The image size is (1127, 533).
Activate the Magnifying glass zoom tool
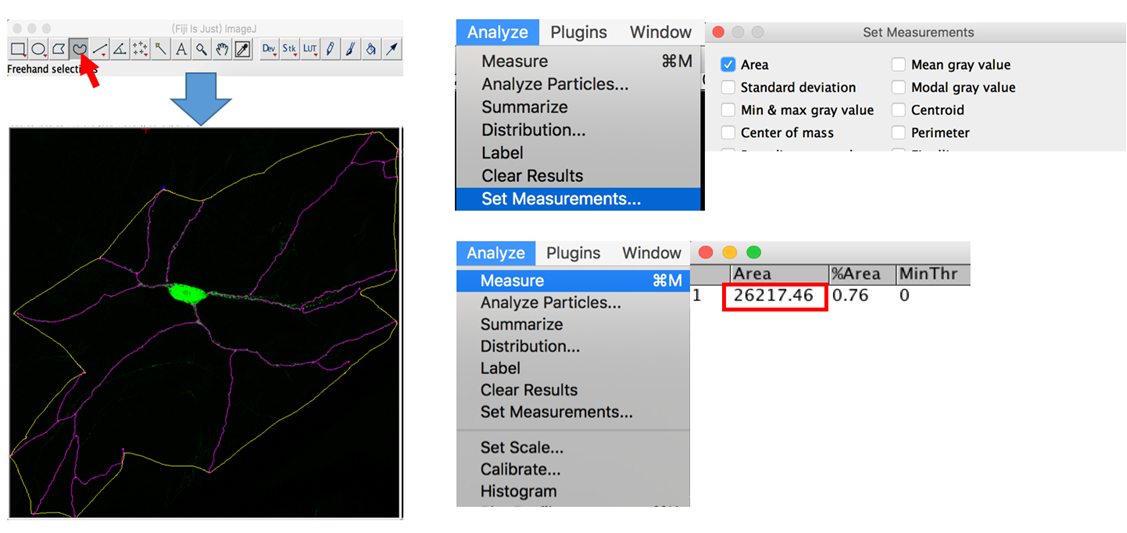[201, 48]
